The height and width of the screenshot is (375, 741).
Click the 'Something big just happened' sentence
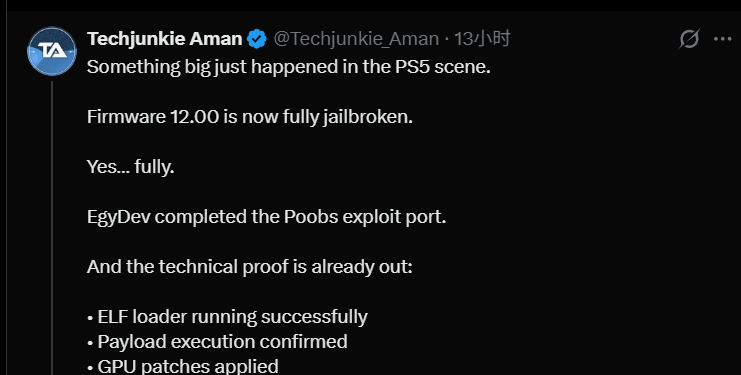tap(289, 67)
